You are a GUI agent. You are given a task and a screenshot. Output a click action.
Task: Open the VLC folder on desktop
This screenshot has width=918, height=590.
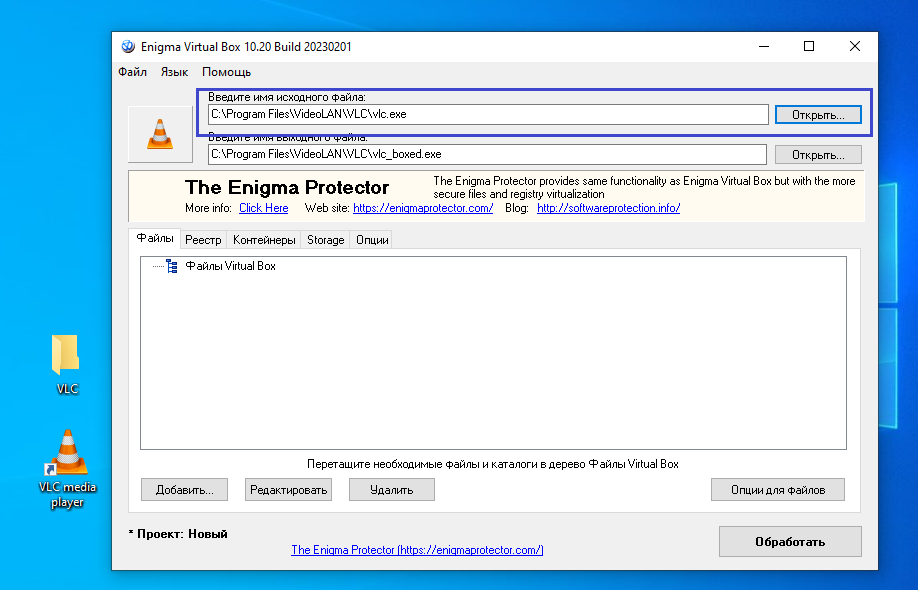point(66,363)
